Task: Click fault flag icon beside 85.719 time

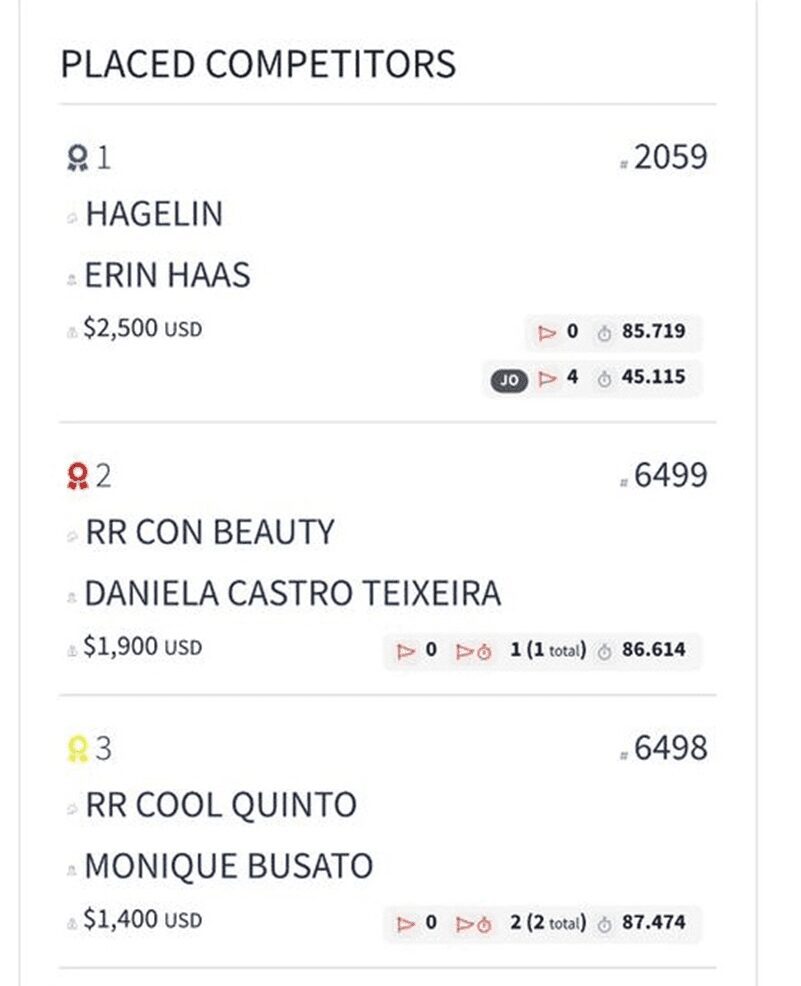Action: [x=547, y=332]
